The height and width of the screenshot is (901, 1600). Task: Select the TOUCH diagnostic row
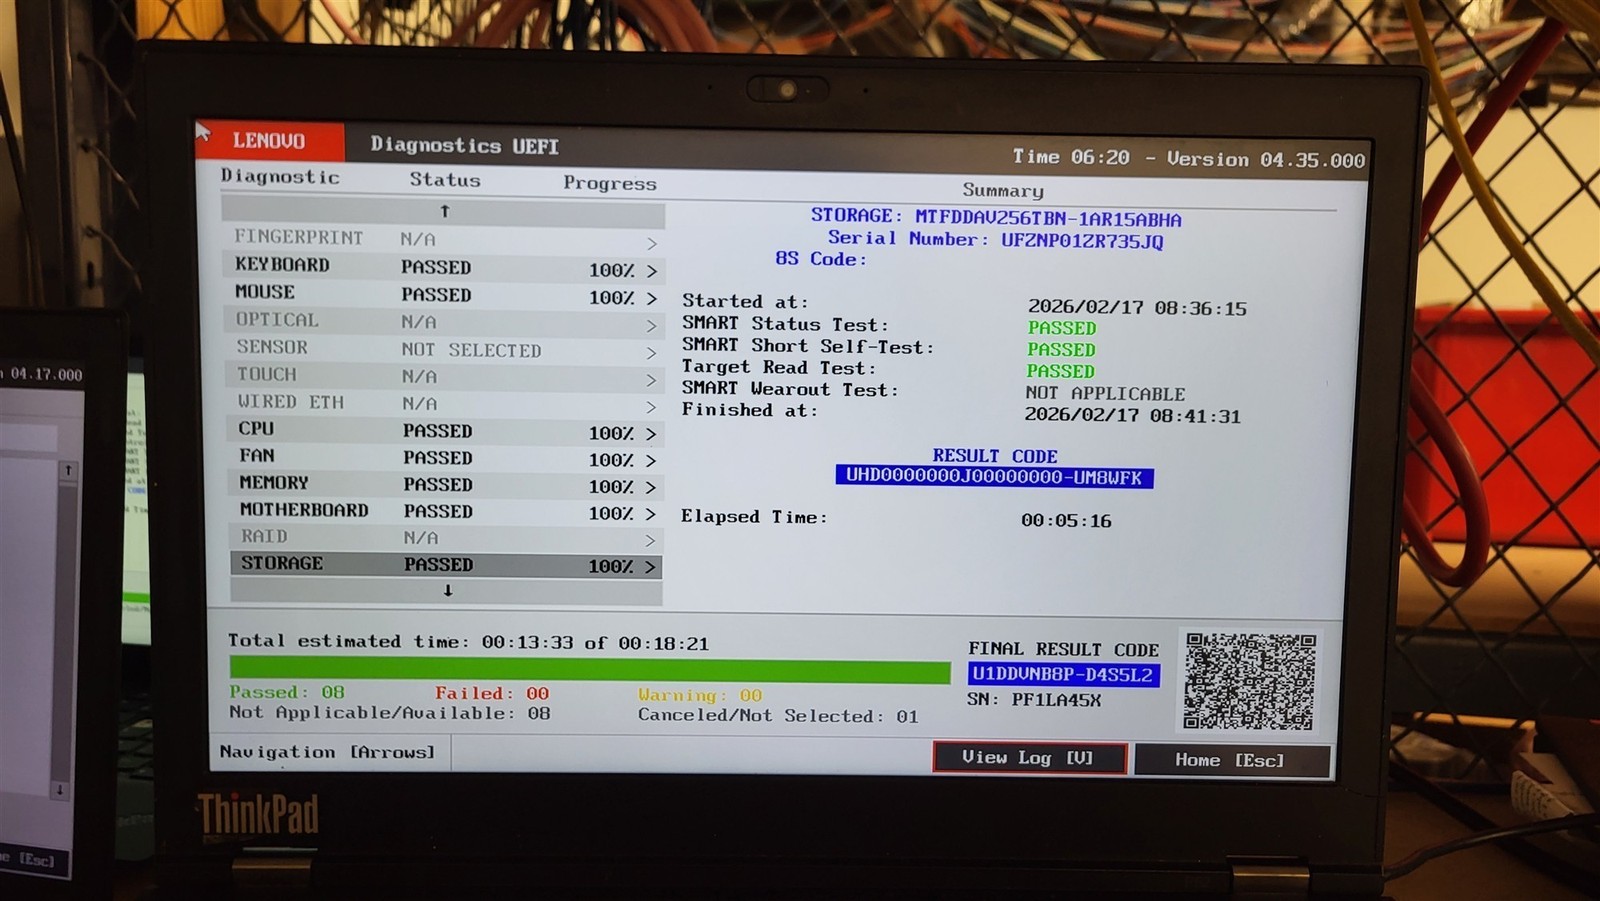pos(444,376)
